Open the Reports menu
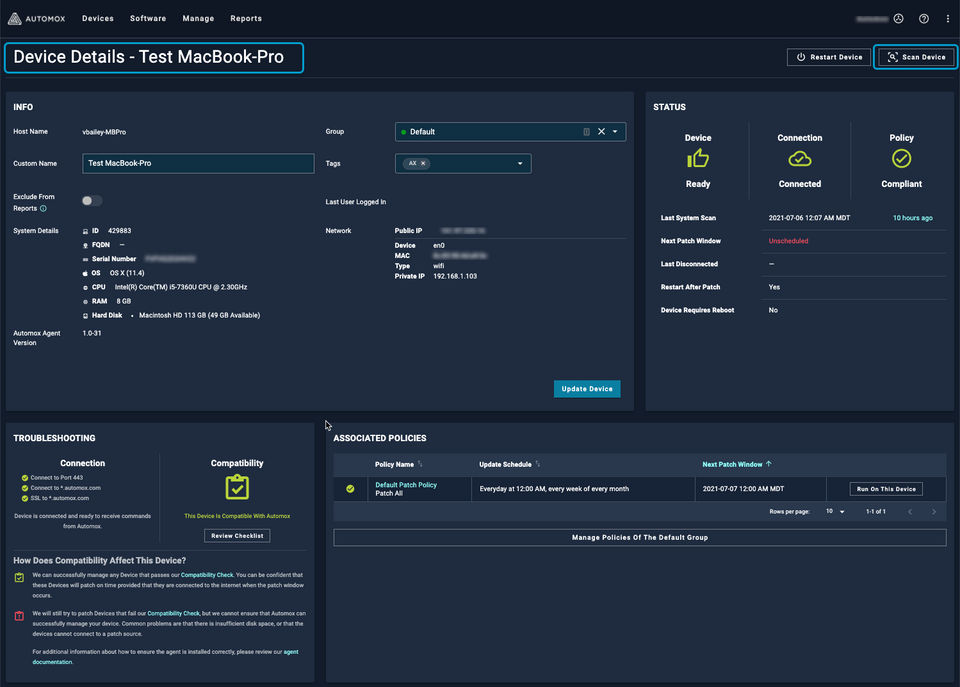Screen dimensions: 960x687 246,18
